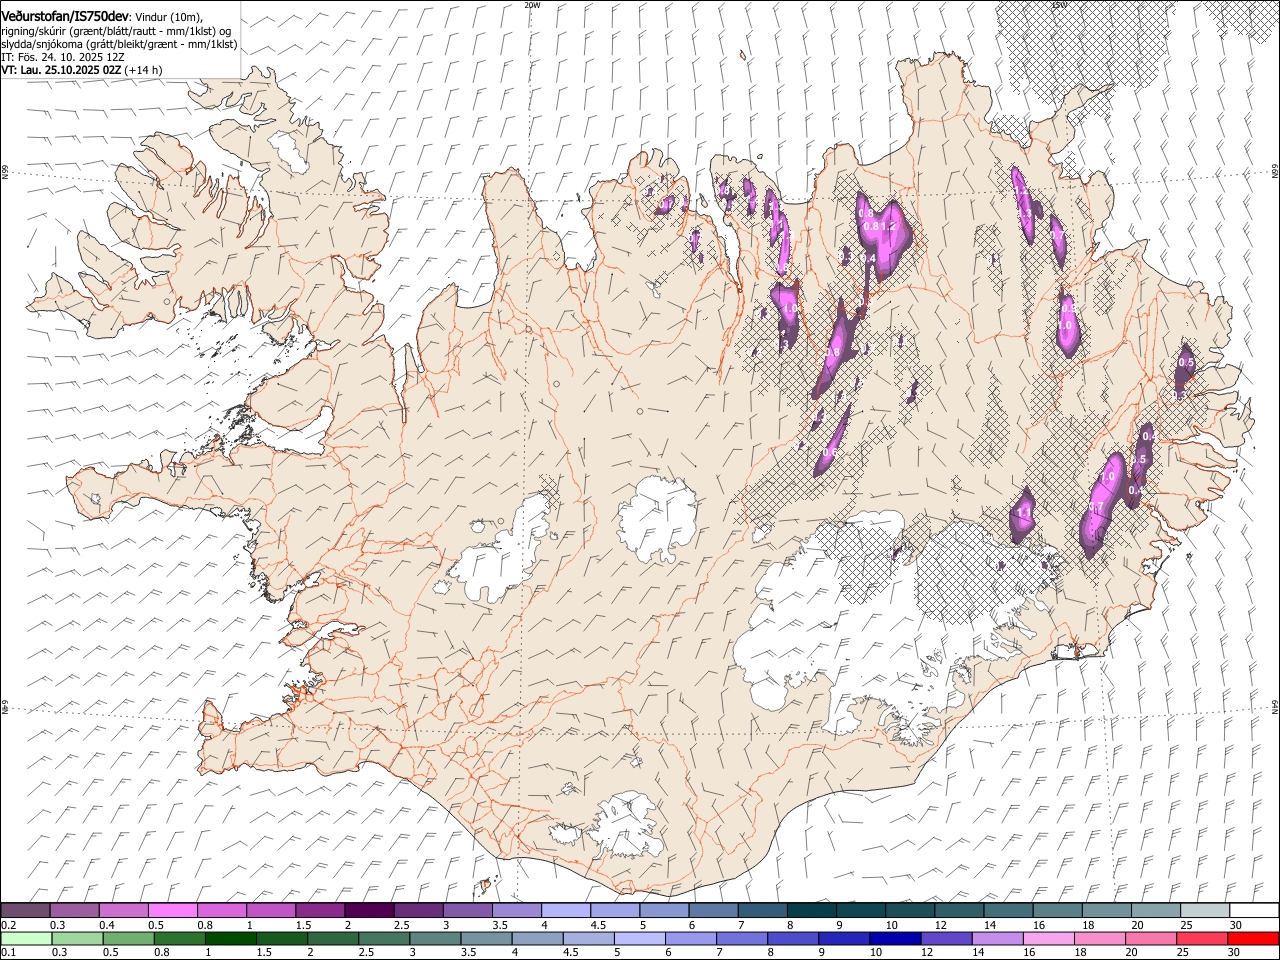Viewport: 1280px width, 960px height.
Task: Click the rain scale swatch between 2.5 and 3
Action: pyautogui.click(x=383, y=938)
